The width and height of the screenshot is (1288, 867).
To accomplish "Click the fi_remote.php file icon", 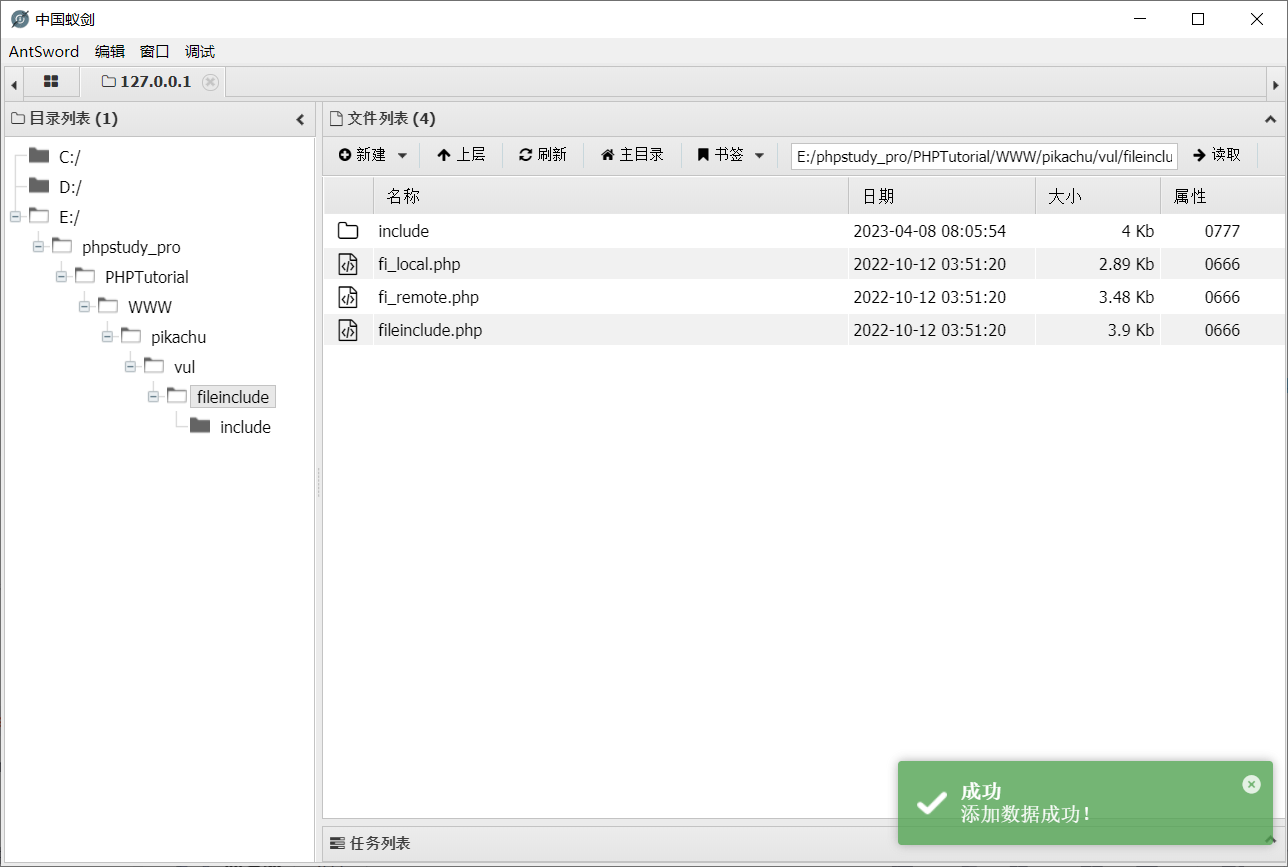I will pyautogui.click(x=348, y=297).
